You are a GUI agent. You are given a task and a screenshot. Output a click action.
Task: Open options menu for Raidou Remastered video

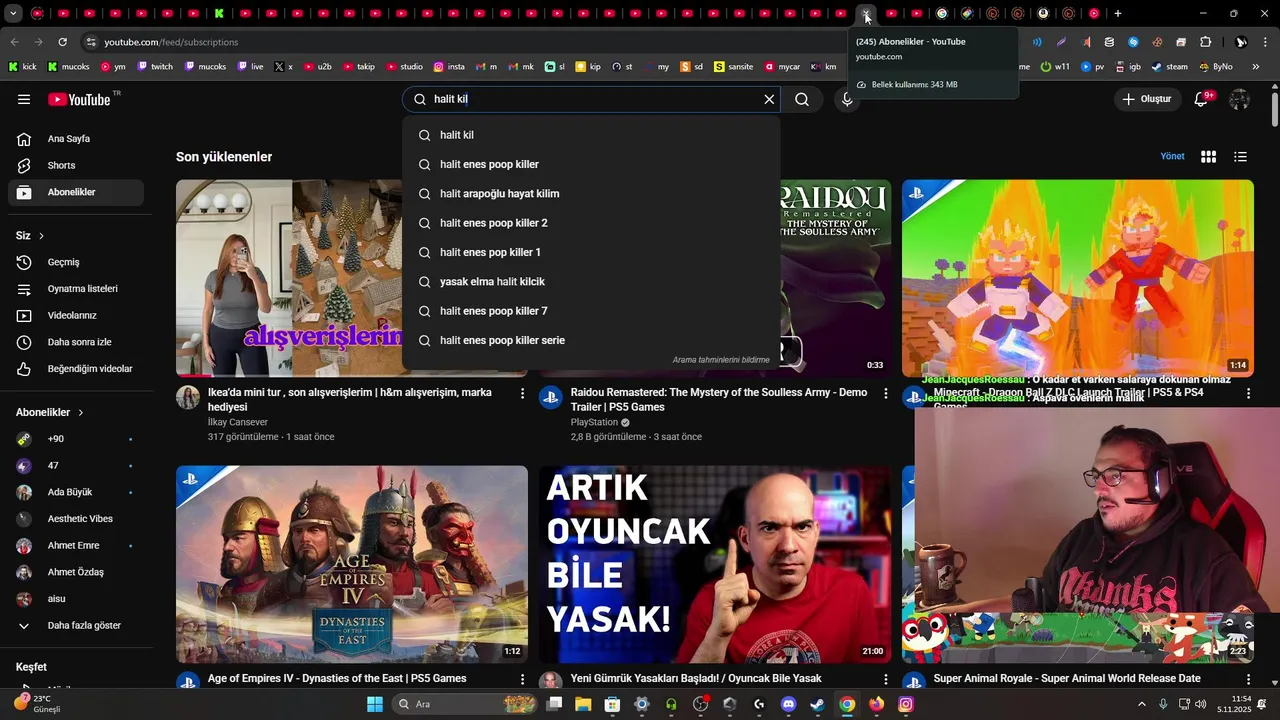coord(885,394)
